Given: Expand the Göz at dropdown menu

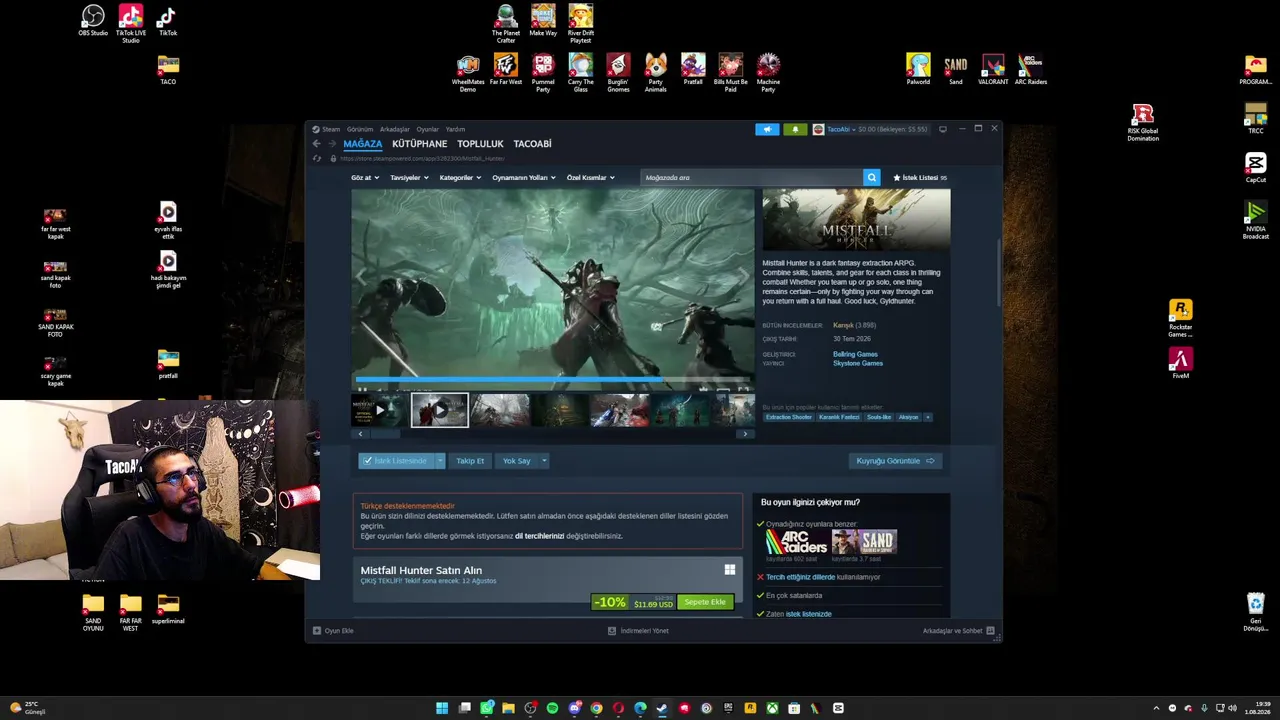Looking at the screenshot, I should [364, 178].
